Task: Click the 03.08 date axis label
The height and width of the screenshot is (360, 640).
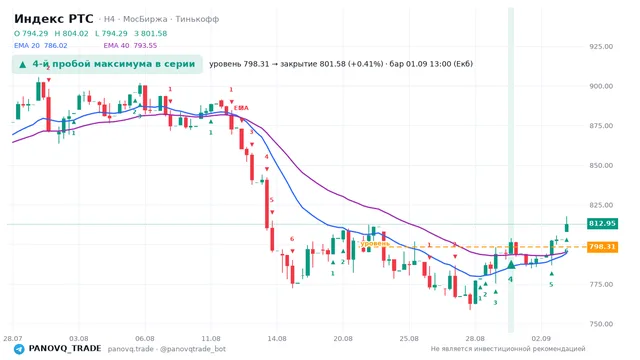Action: 78,338
